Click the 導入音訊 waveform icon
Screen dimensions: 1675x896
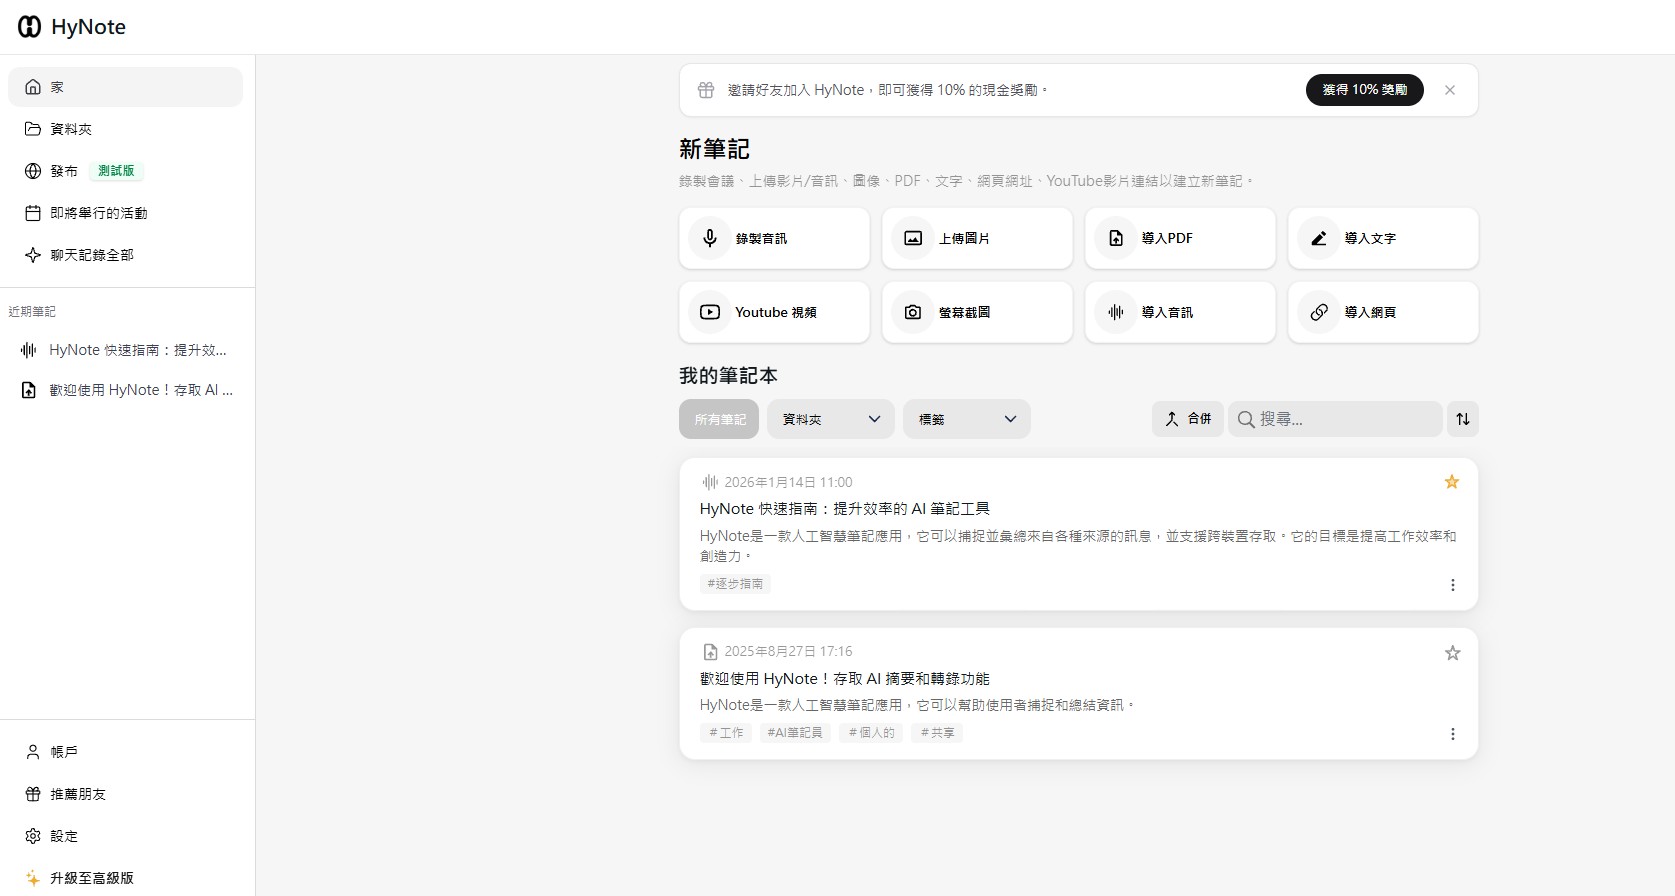1116,312
